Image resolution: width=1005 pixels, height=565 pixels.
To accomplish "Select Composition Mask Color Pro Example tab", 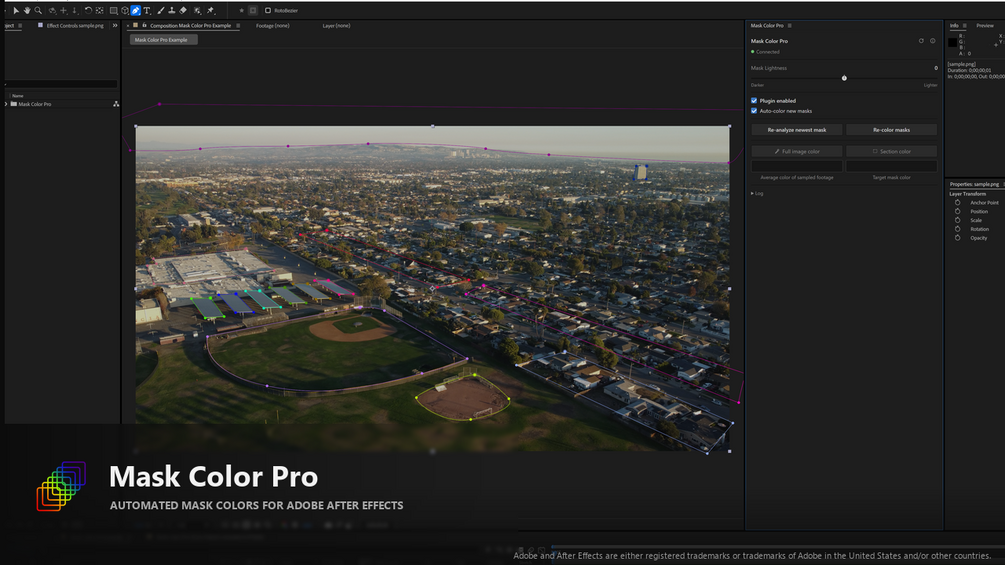I will (190, 26).
